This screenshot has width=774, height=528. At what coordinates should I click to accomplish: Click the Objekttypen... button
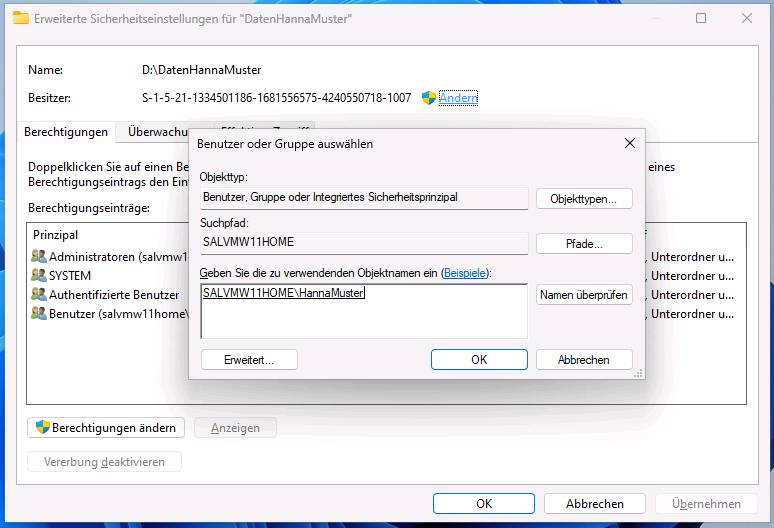coord(584,199)
